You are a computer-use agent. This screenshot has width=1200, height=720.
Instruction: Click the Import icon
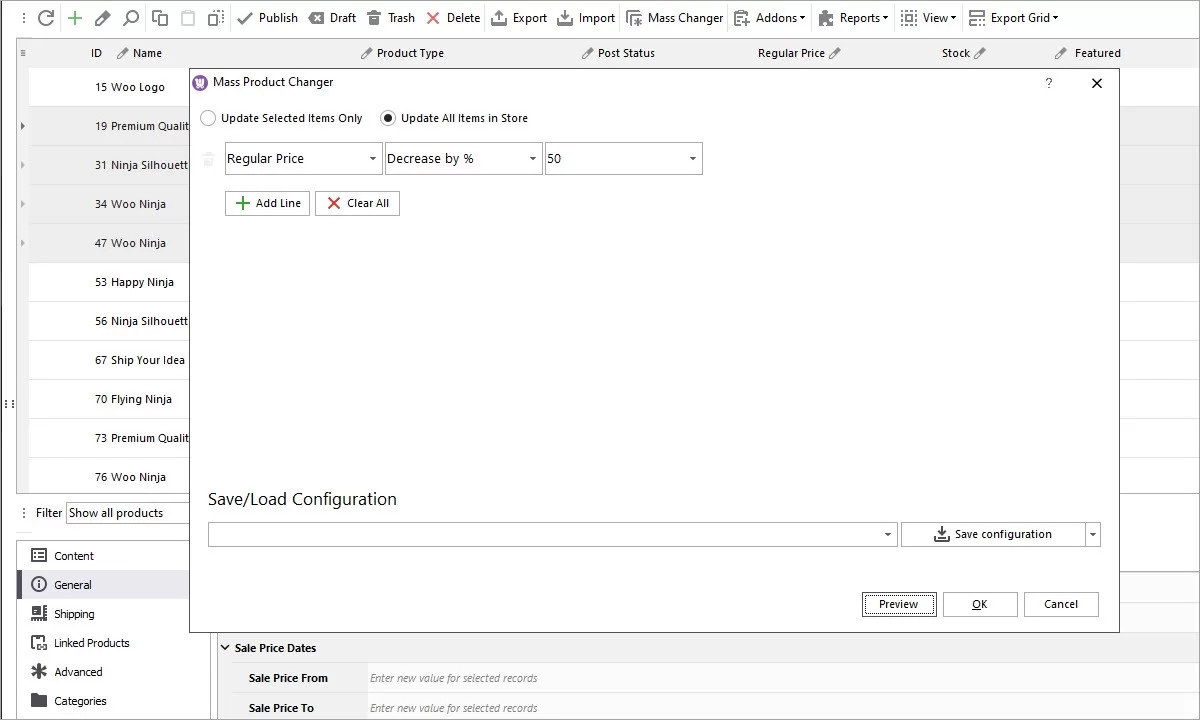567,17
